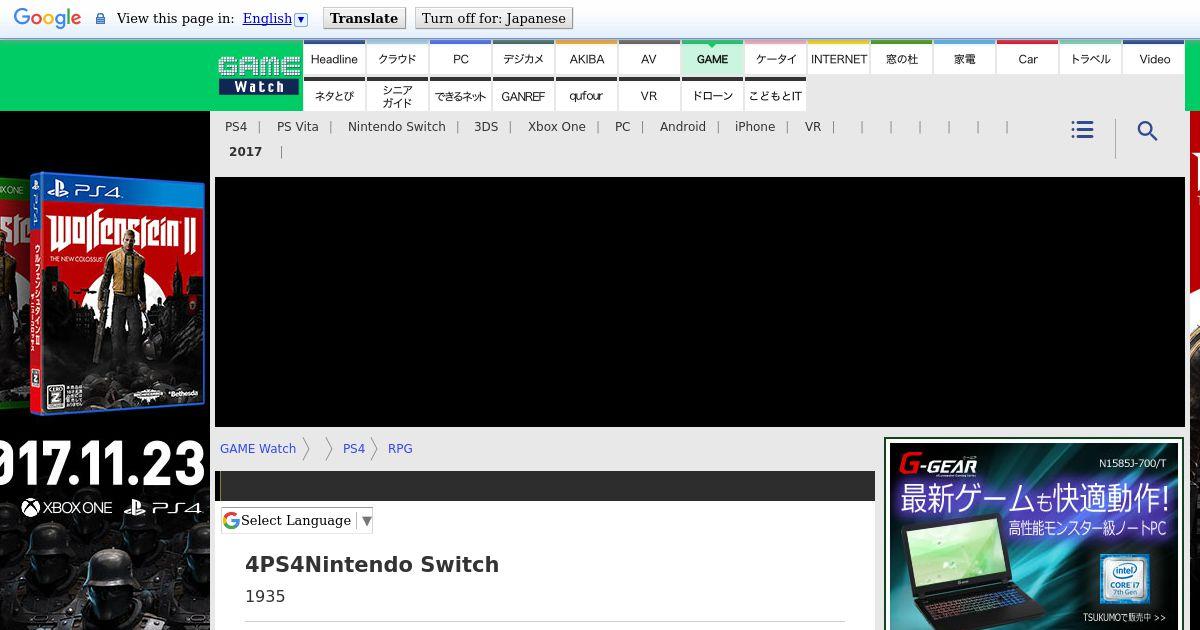Image resolution: width=1200 pixels, height=630 pixels.
Task: Click Turn off for: Japanese button
Action: 494,18
